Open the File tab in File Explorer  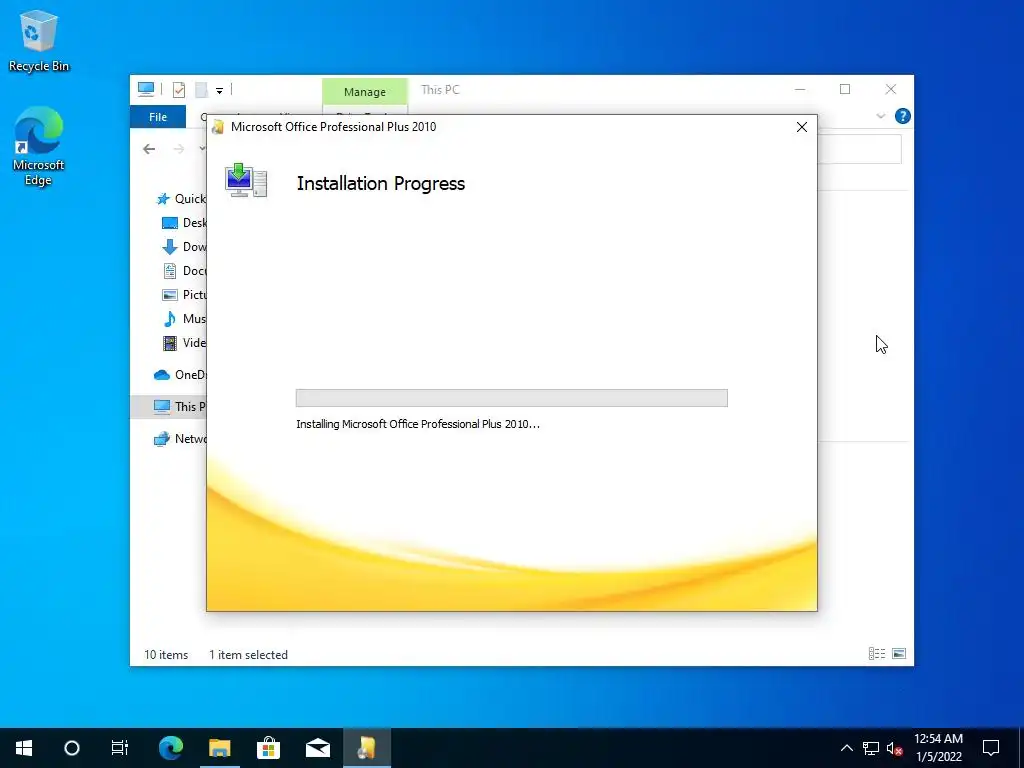(x=158, y=117)
